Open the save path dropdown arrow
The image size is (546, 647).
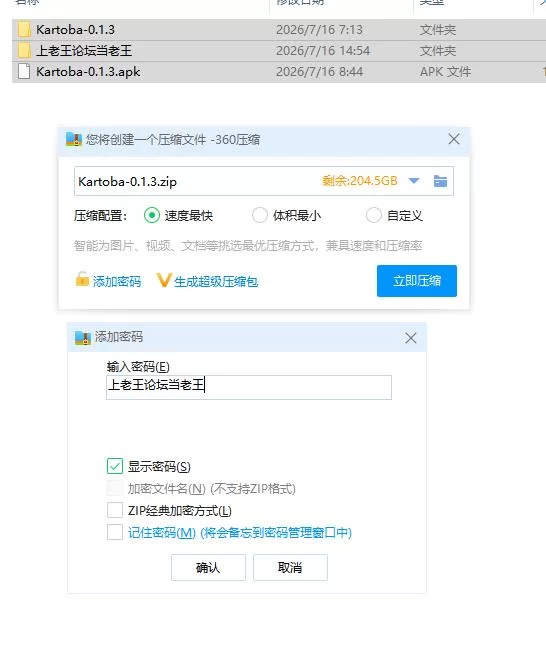click(x=414, y=181)
